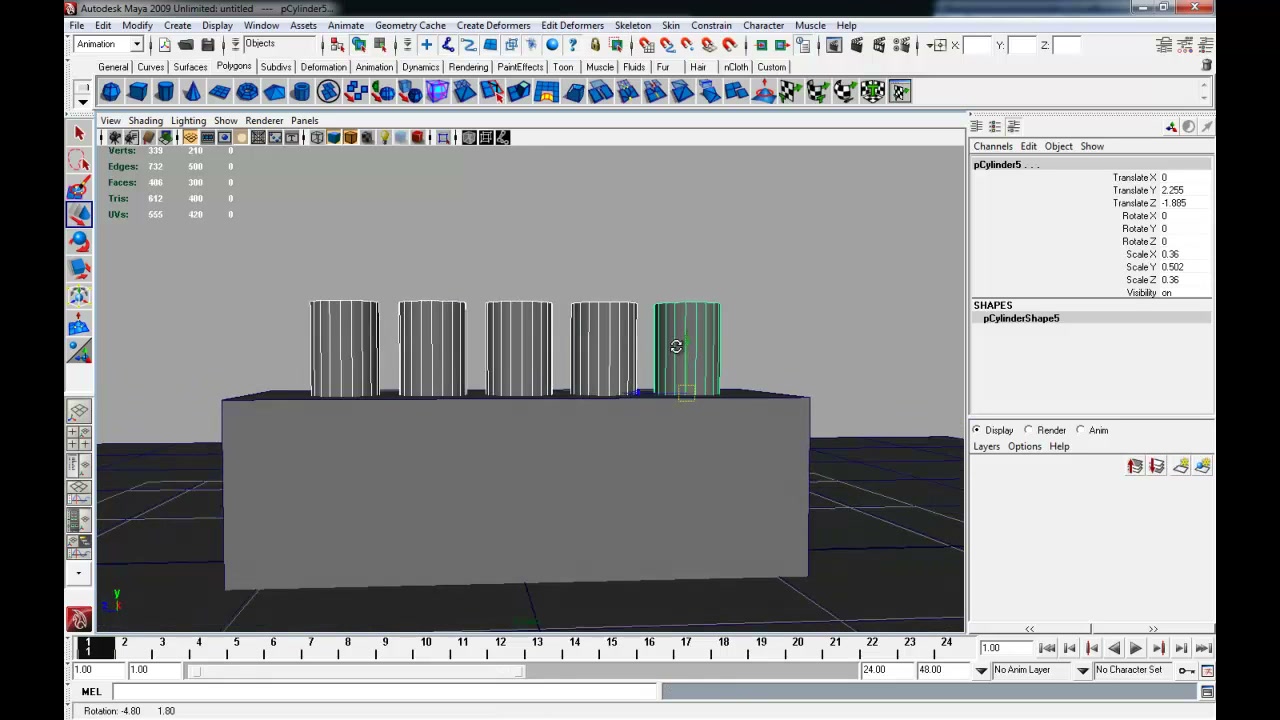Open the Channels menu in Channel Box
This screenshot has height=720, width=1280.
pos(993,146)
